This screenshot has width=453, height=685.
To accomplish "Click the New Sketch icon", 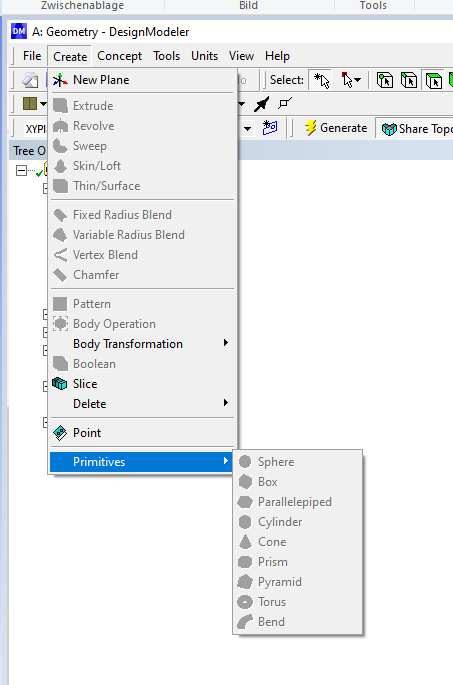I will [x=270, y=128].
